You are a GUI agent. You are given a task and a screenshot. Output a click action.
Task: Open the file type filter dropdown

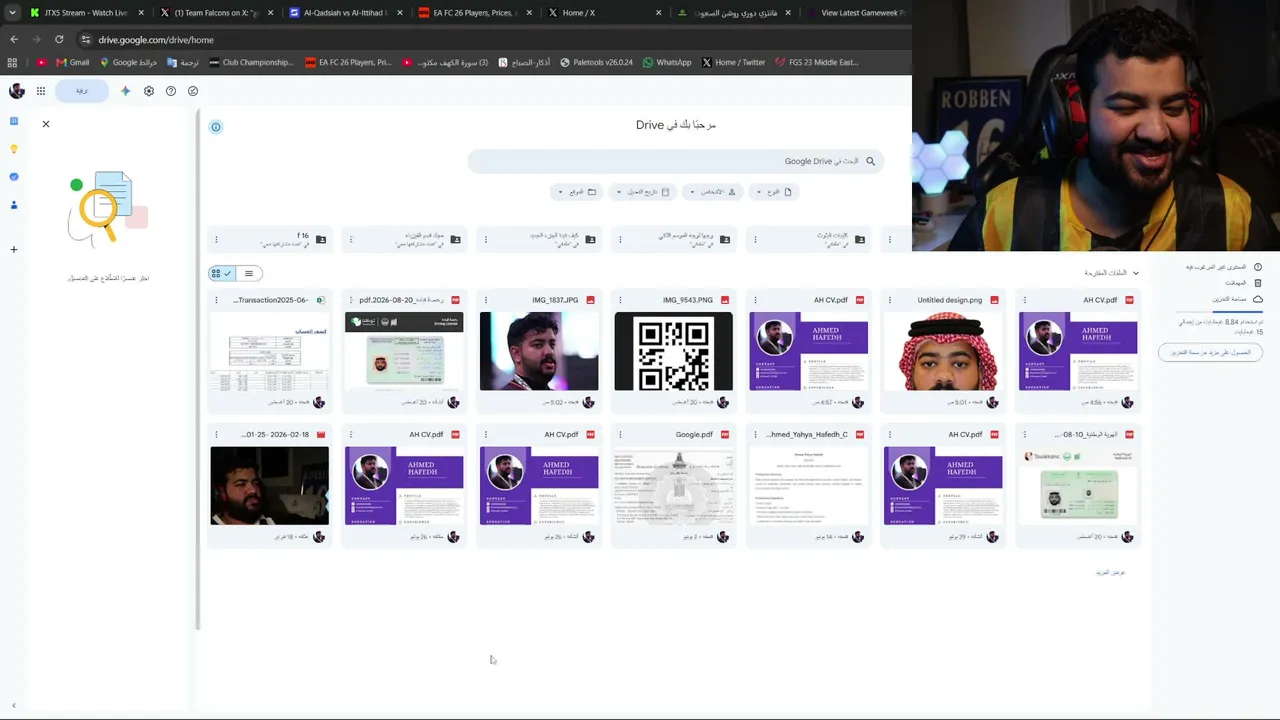[774, 192]
